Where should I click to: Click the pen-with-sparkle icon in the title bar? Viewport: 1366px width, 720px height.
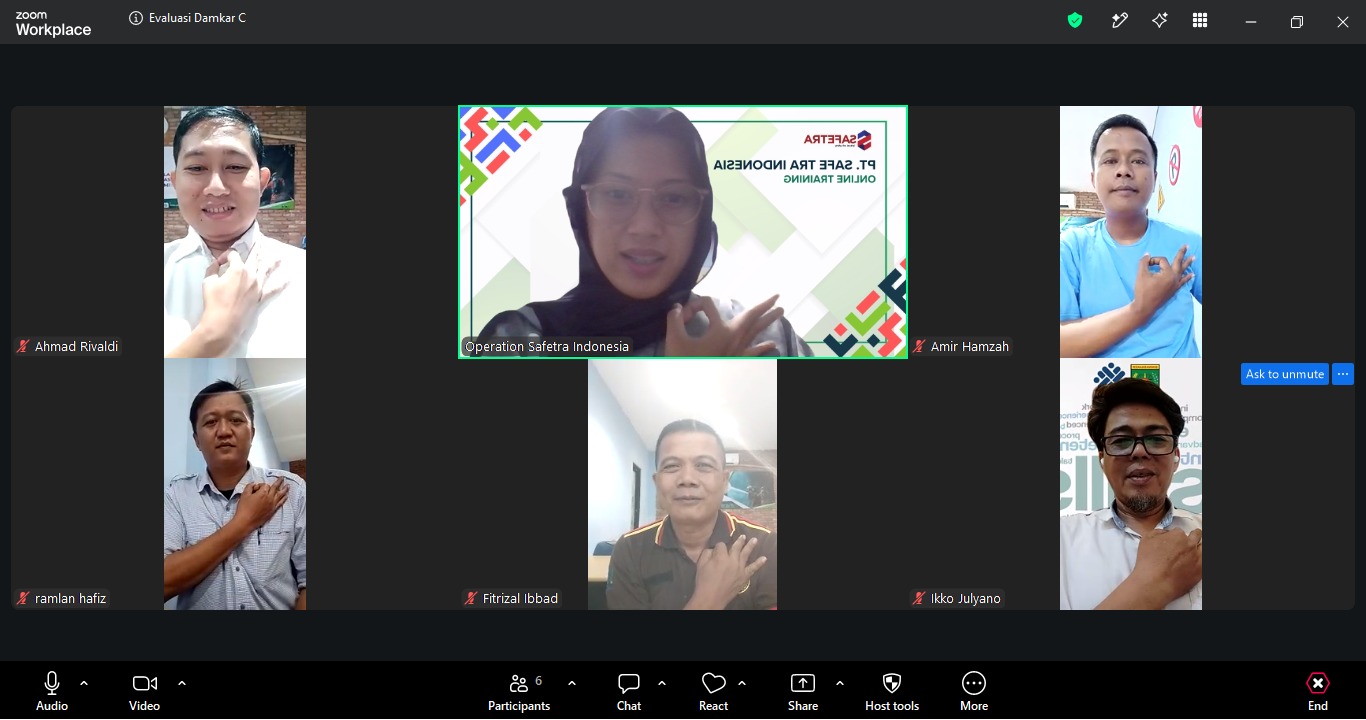(x=1120, y=20)
